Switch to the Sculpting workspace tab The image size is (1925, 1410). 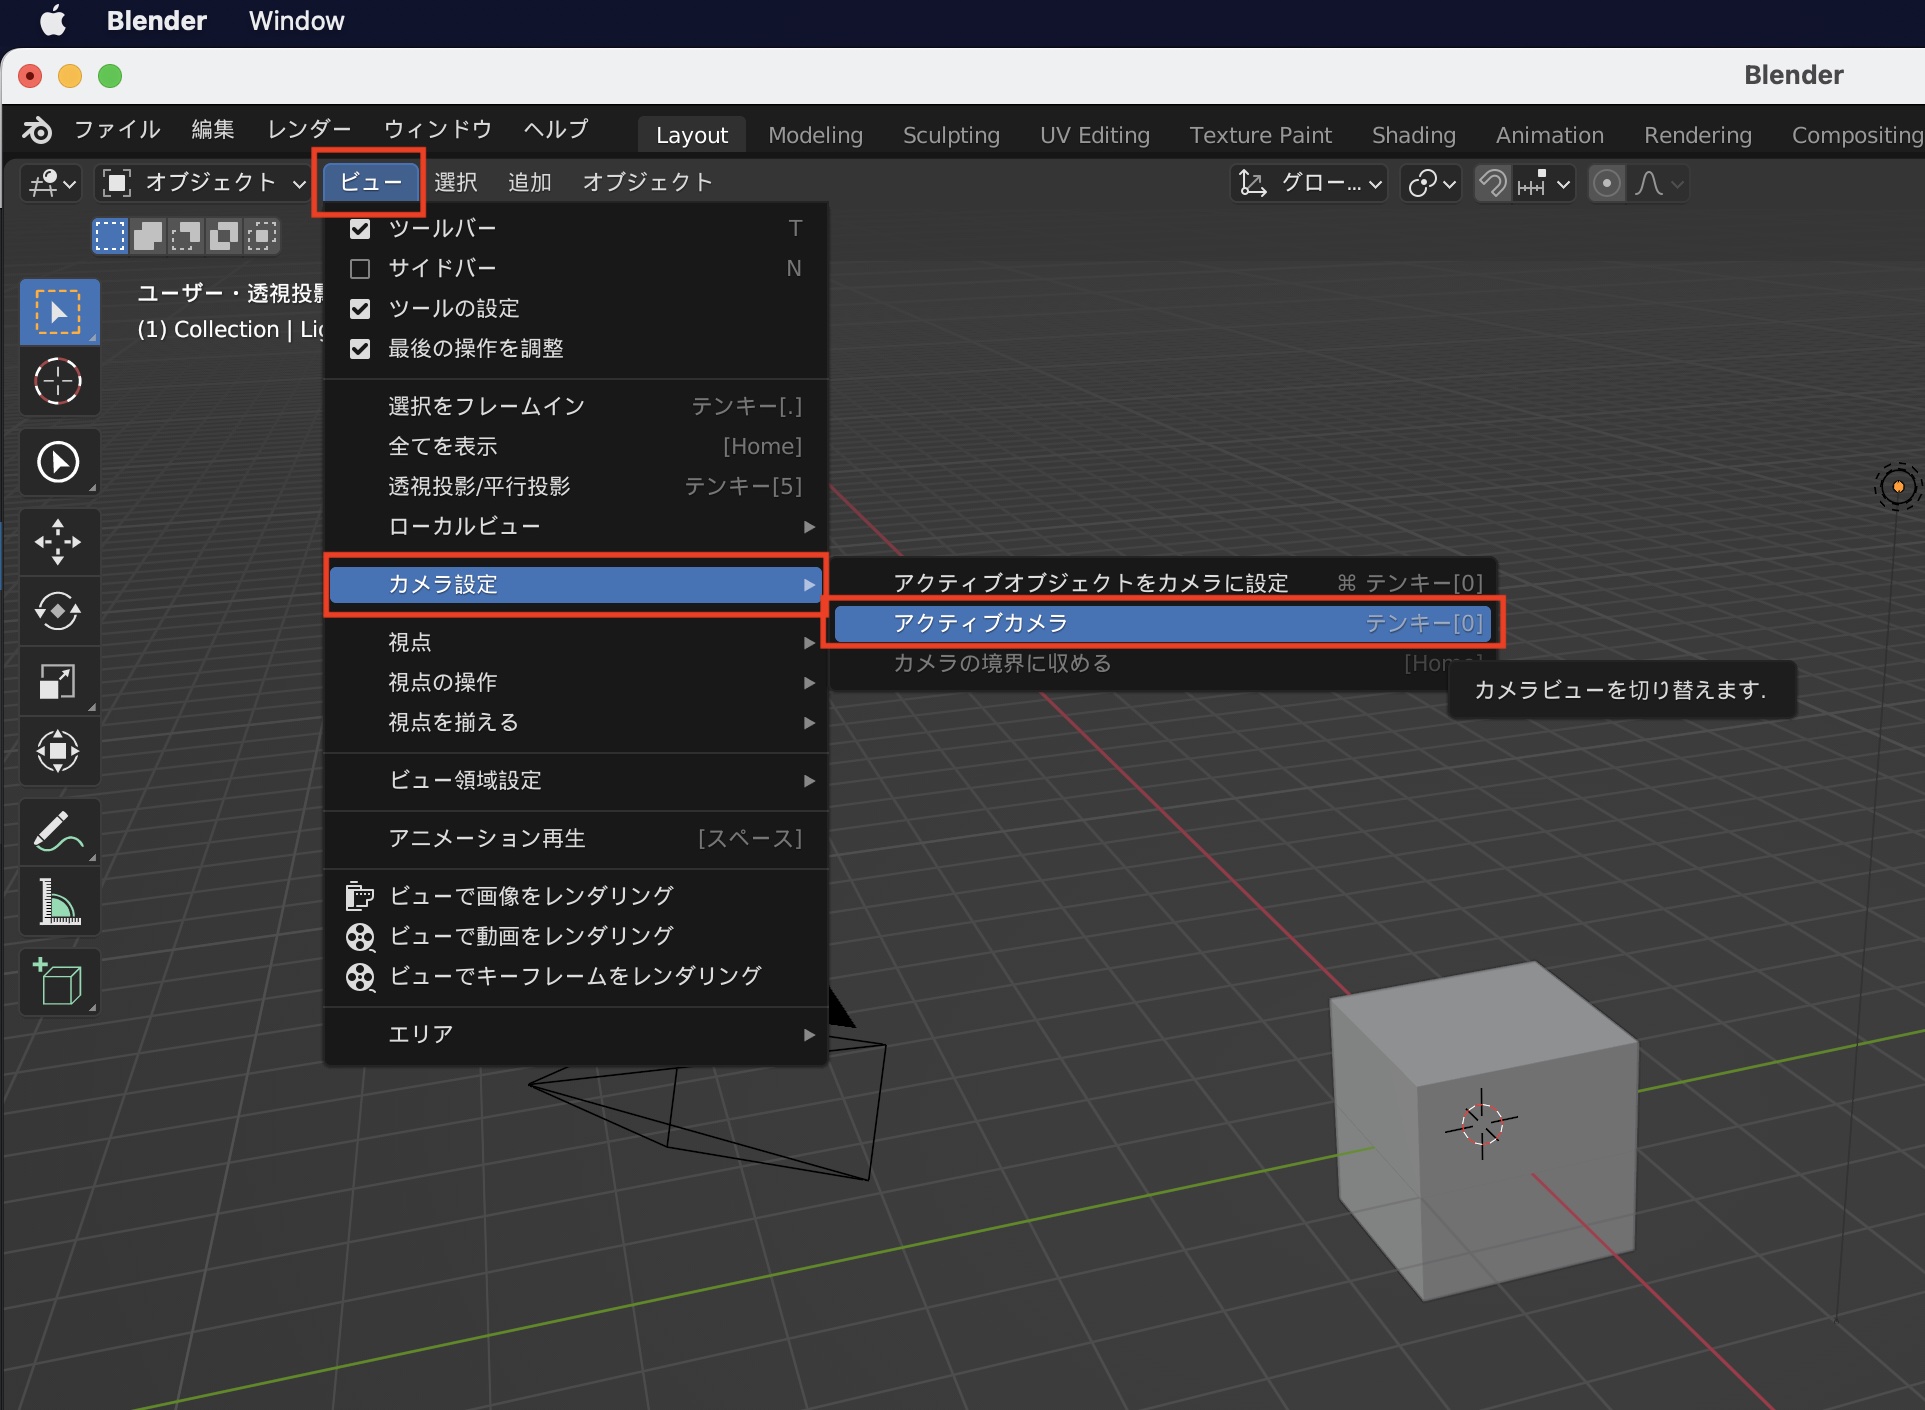point(950,135)
